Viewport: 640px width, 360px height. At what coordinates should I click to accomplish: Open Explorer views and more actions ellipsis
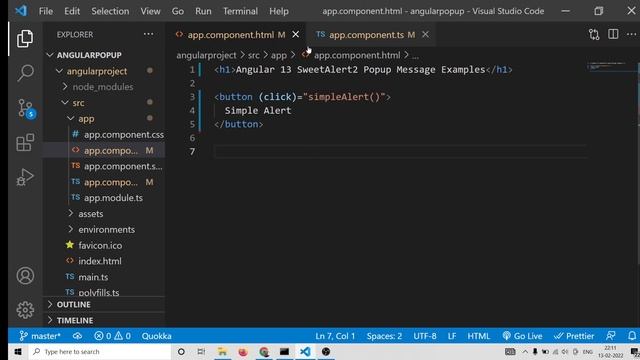click(149, 34)
